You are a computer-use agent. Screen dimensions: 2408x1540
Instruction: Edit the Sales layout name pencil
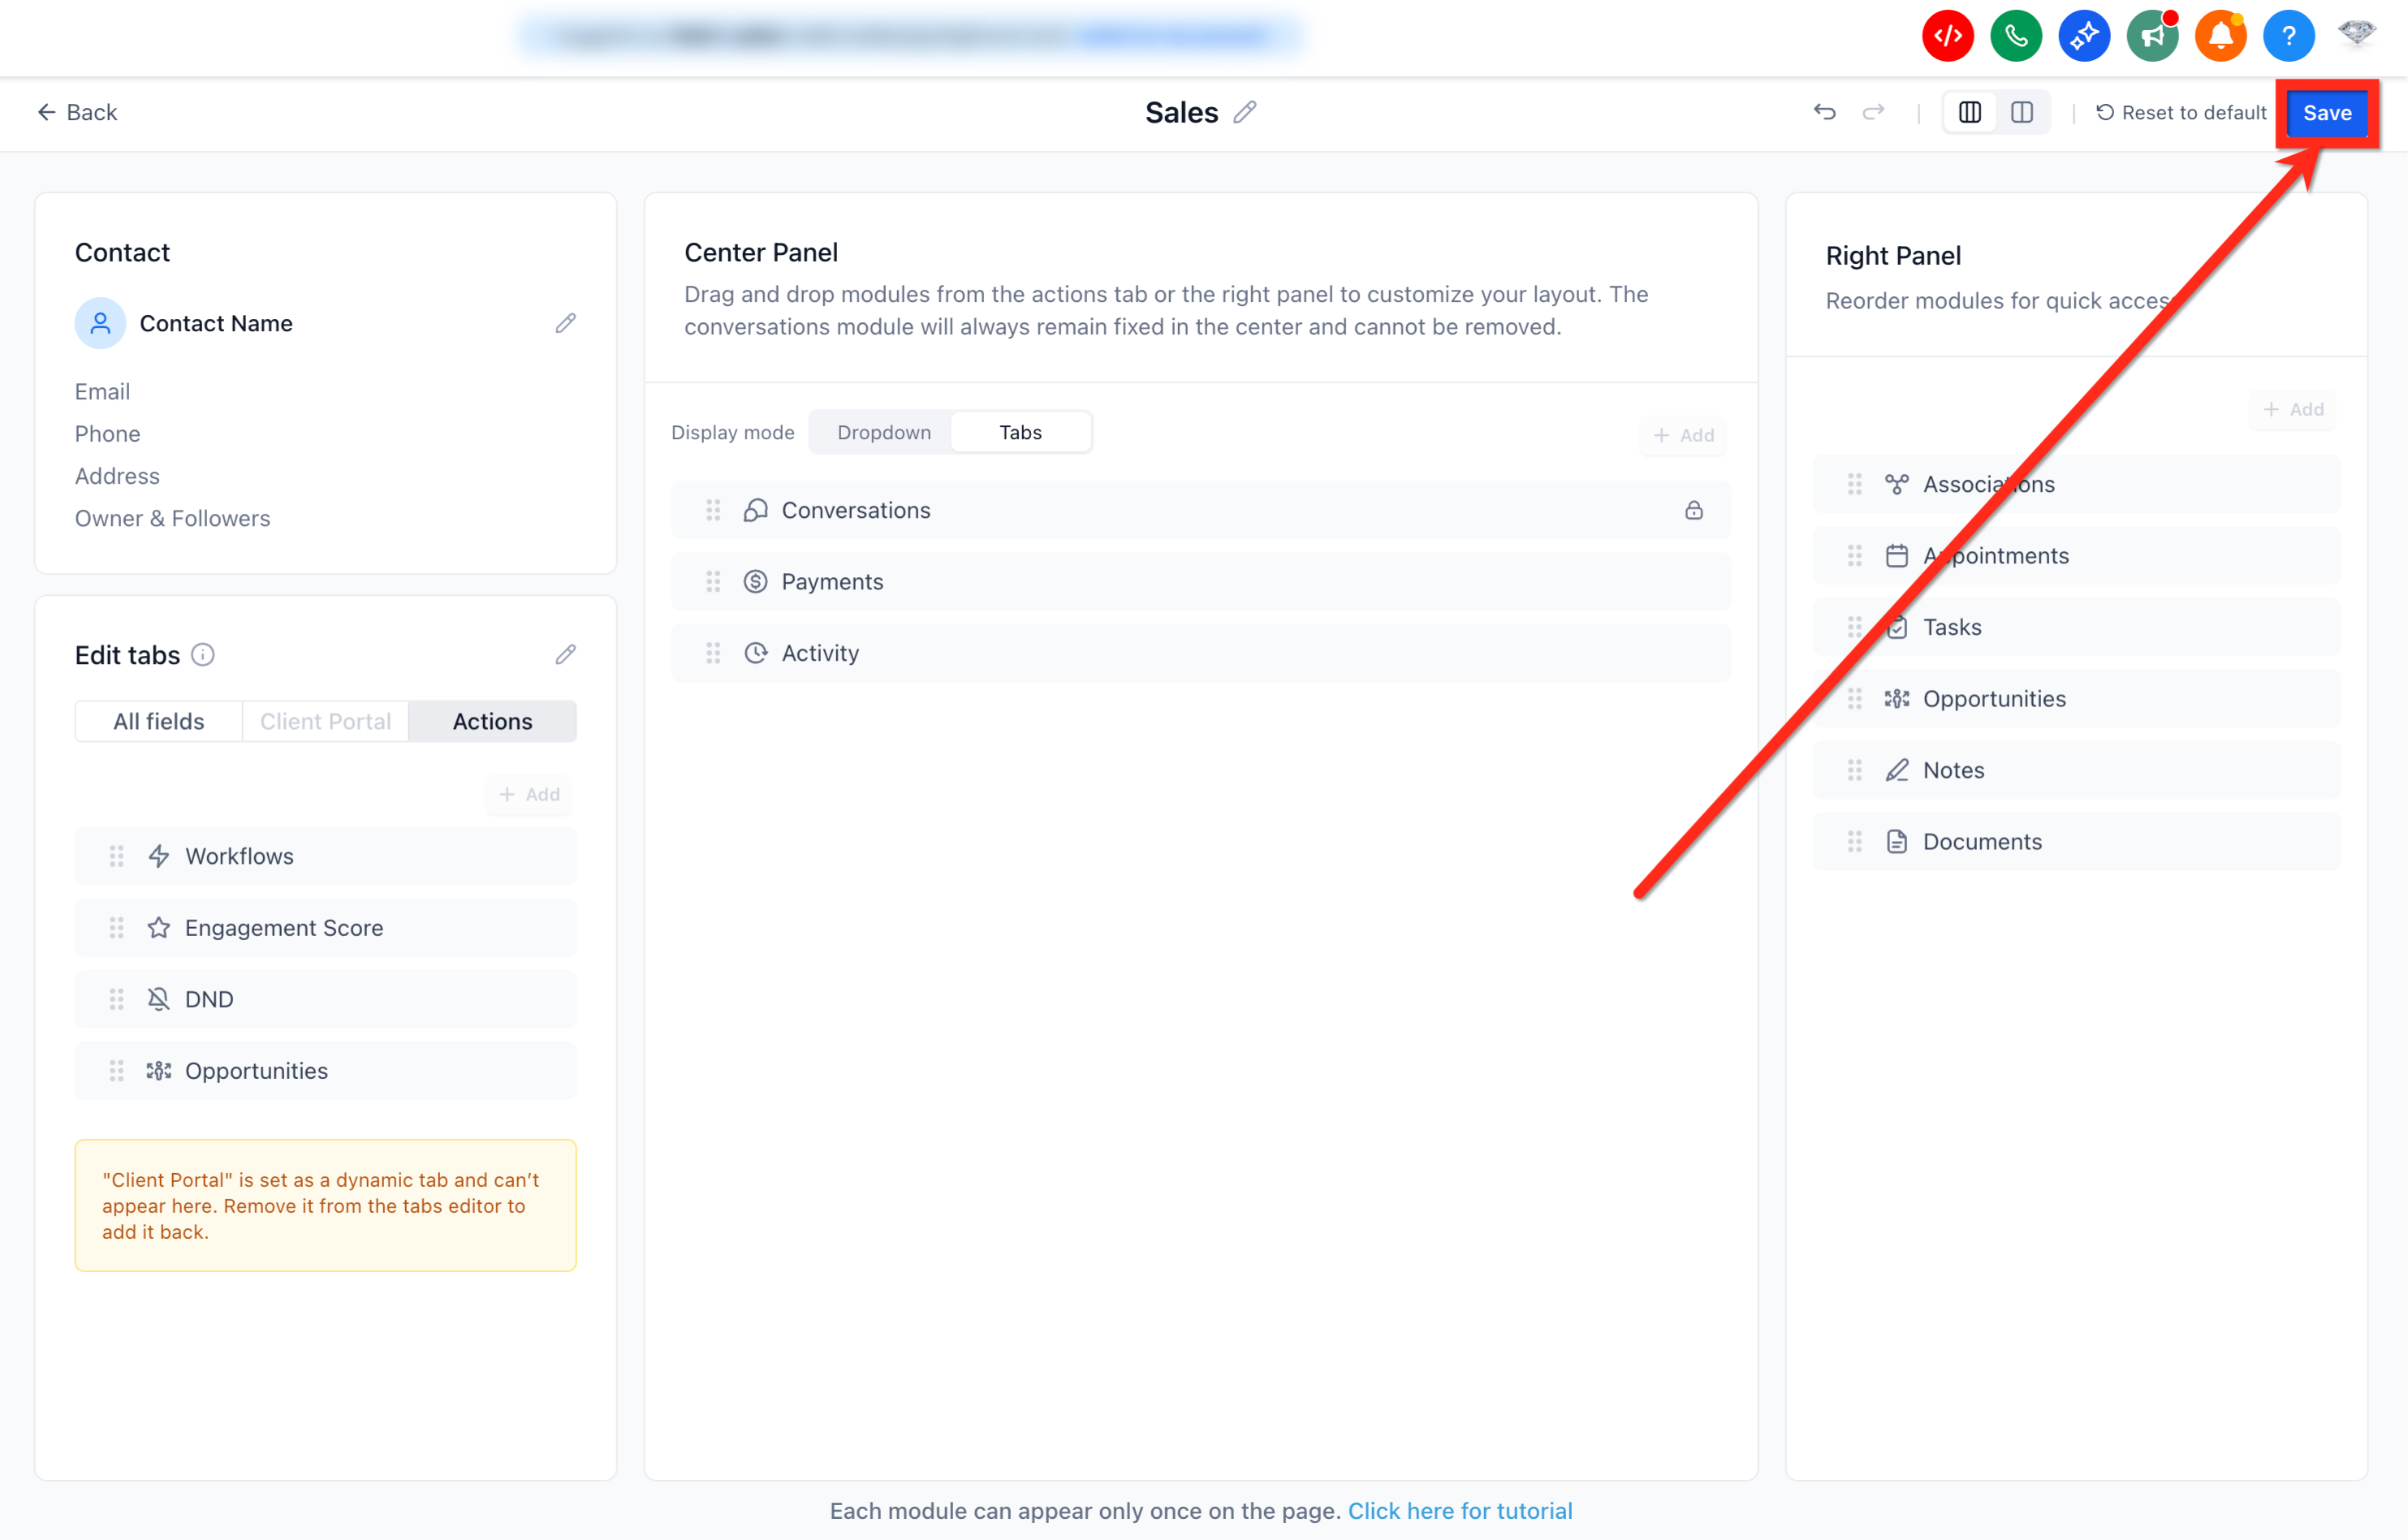click(x=1244, y=112)
